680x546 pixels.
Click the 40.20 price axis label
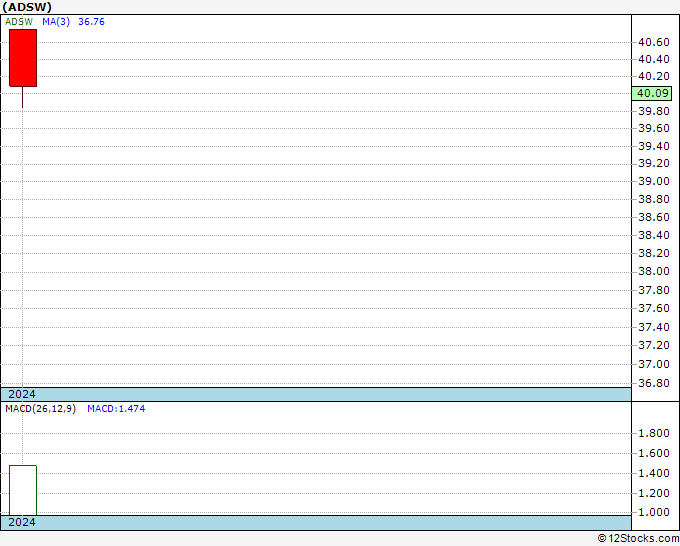point(654,76)
